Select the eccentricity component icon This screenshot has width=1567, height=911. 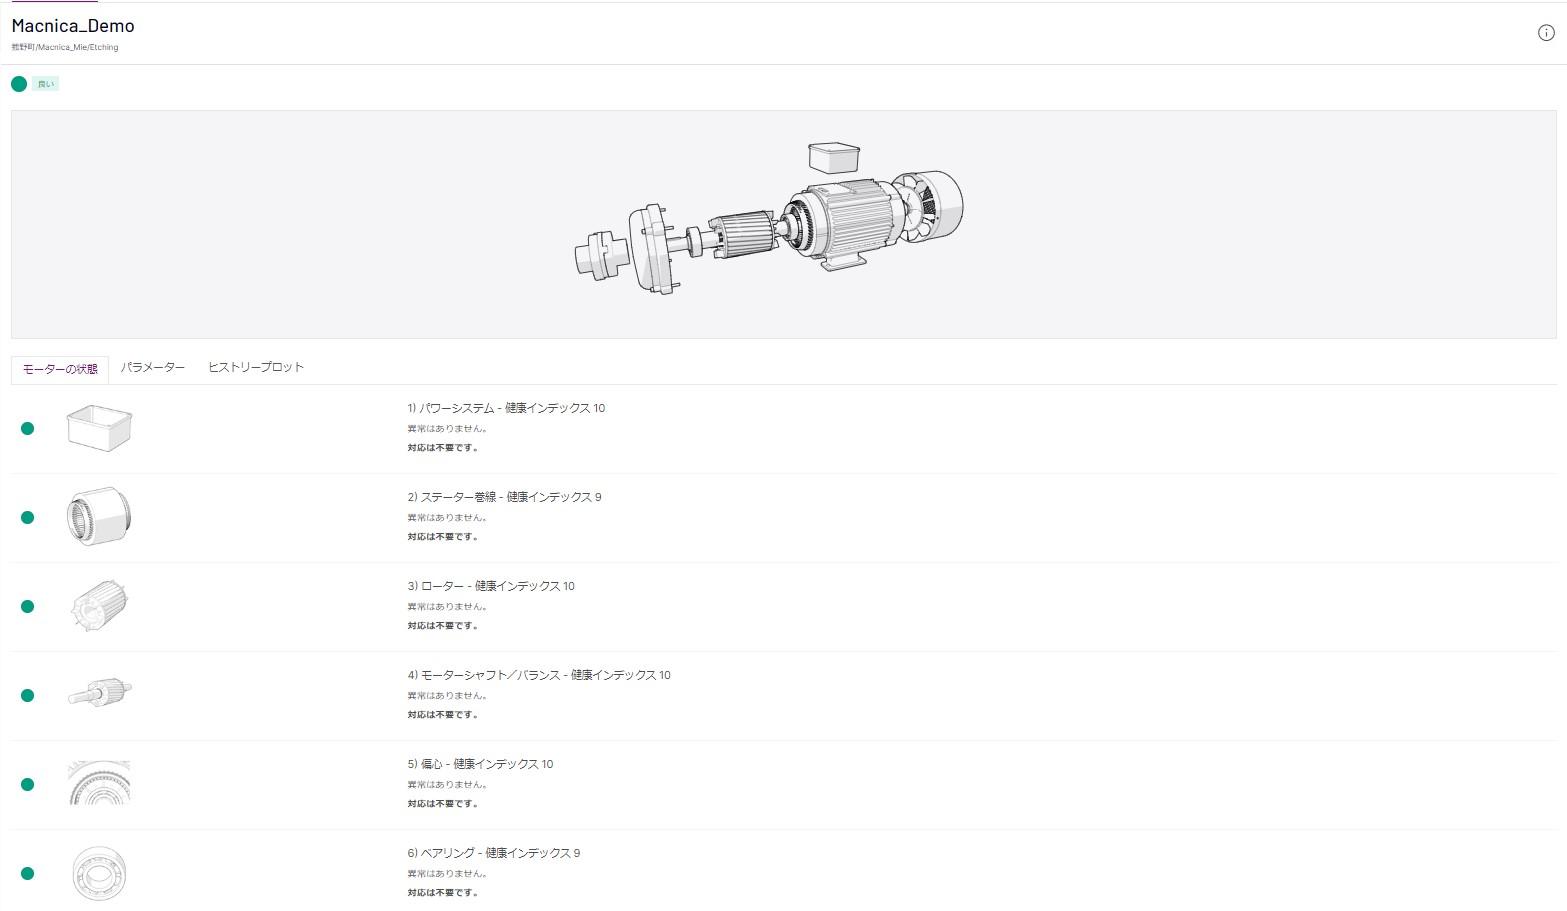click(99, 783)
